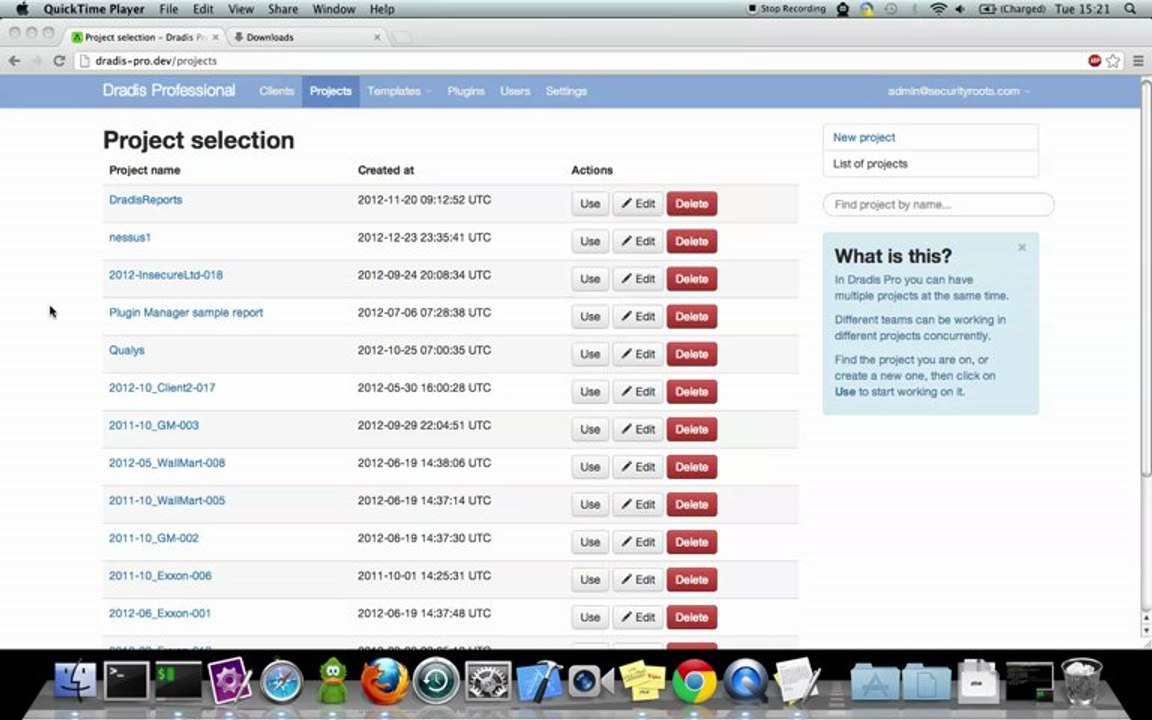Click the Tue 15:21 menu bar clock
Screen dimensions: 1152x720
(x=1082, y=9)
